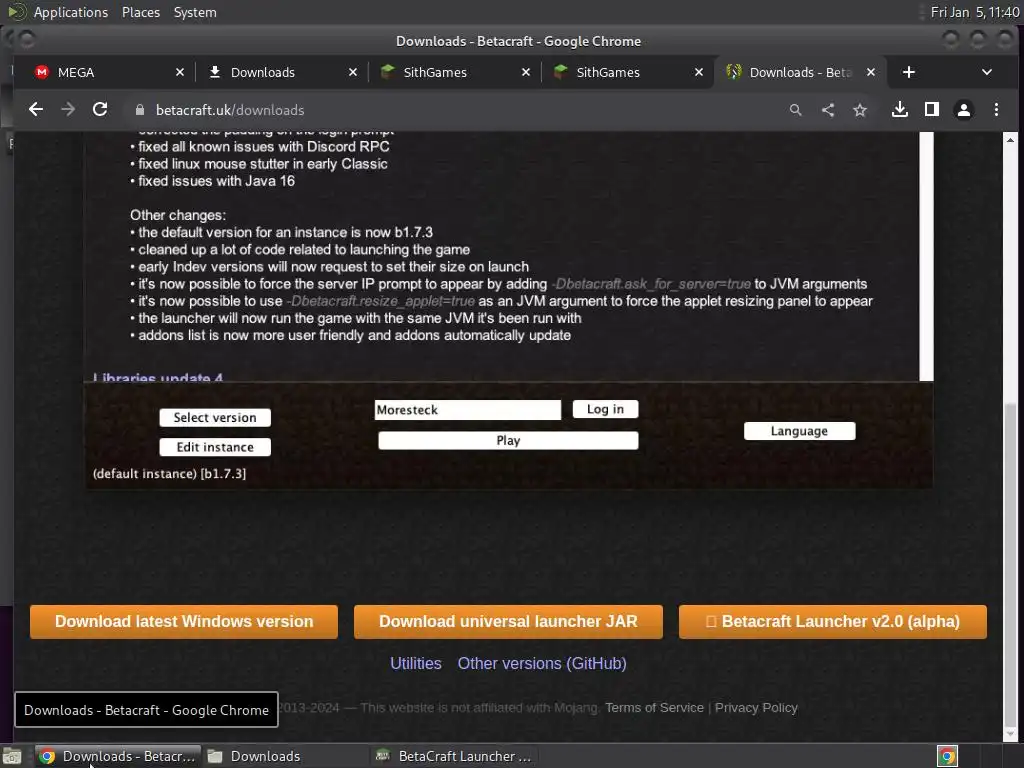The height and width of the screenshot is (768, 1024).
Task: Click the Chrome workspace icon at bottom right
Action: (x=947, y=756)
